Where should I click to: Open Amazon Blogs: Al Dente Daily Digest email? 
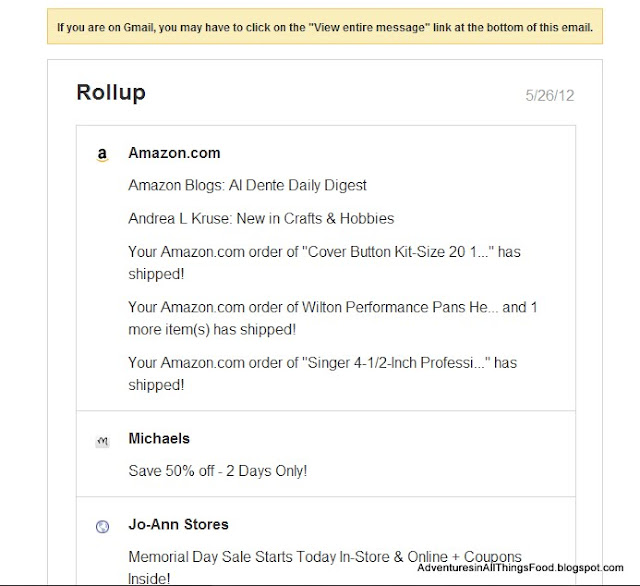tap(247, 185)
